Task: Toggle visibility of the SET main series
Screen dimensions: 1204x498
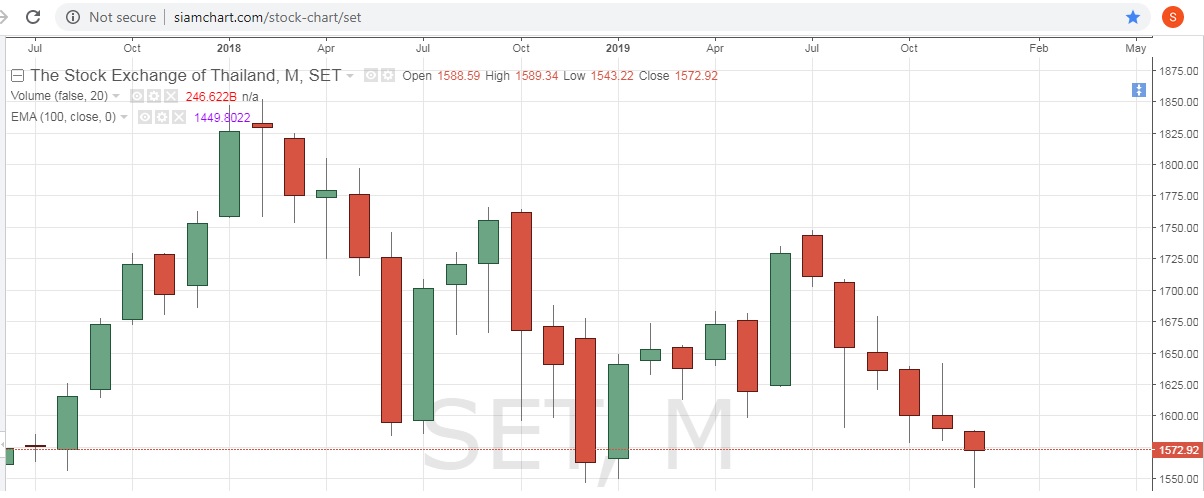Action: (370, 76)
